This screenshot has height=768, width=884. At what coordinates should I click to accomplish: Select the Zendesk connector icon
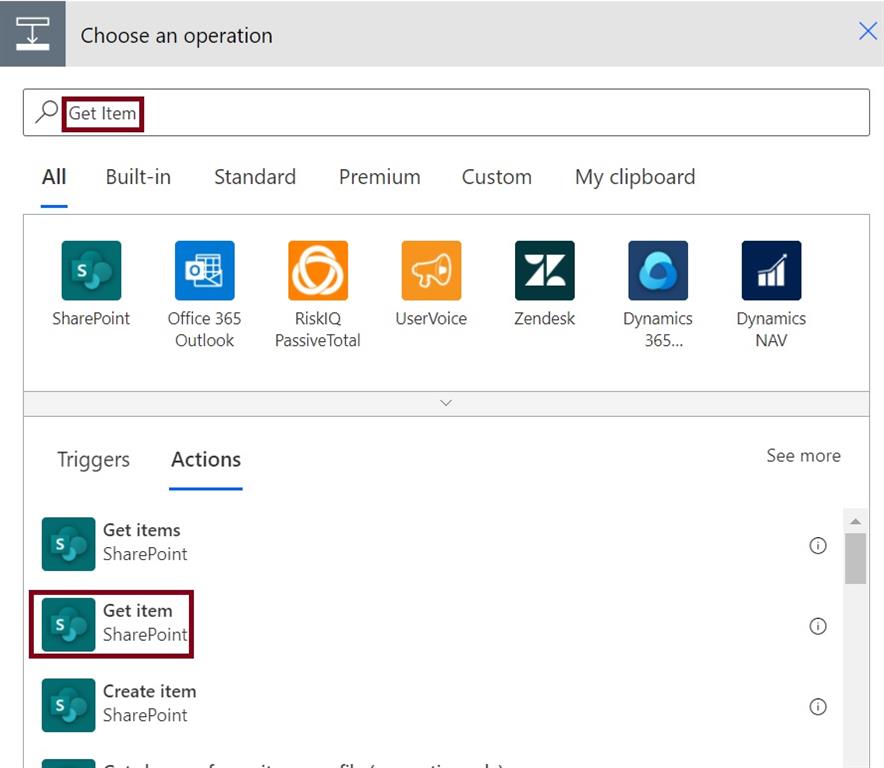pyautogui.click(x=545, y=271)
